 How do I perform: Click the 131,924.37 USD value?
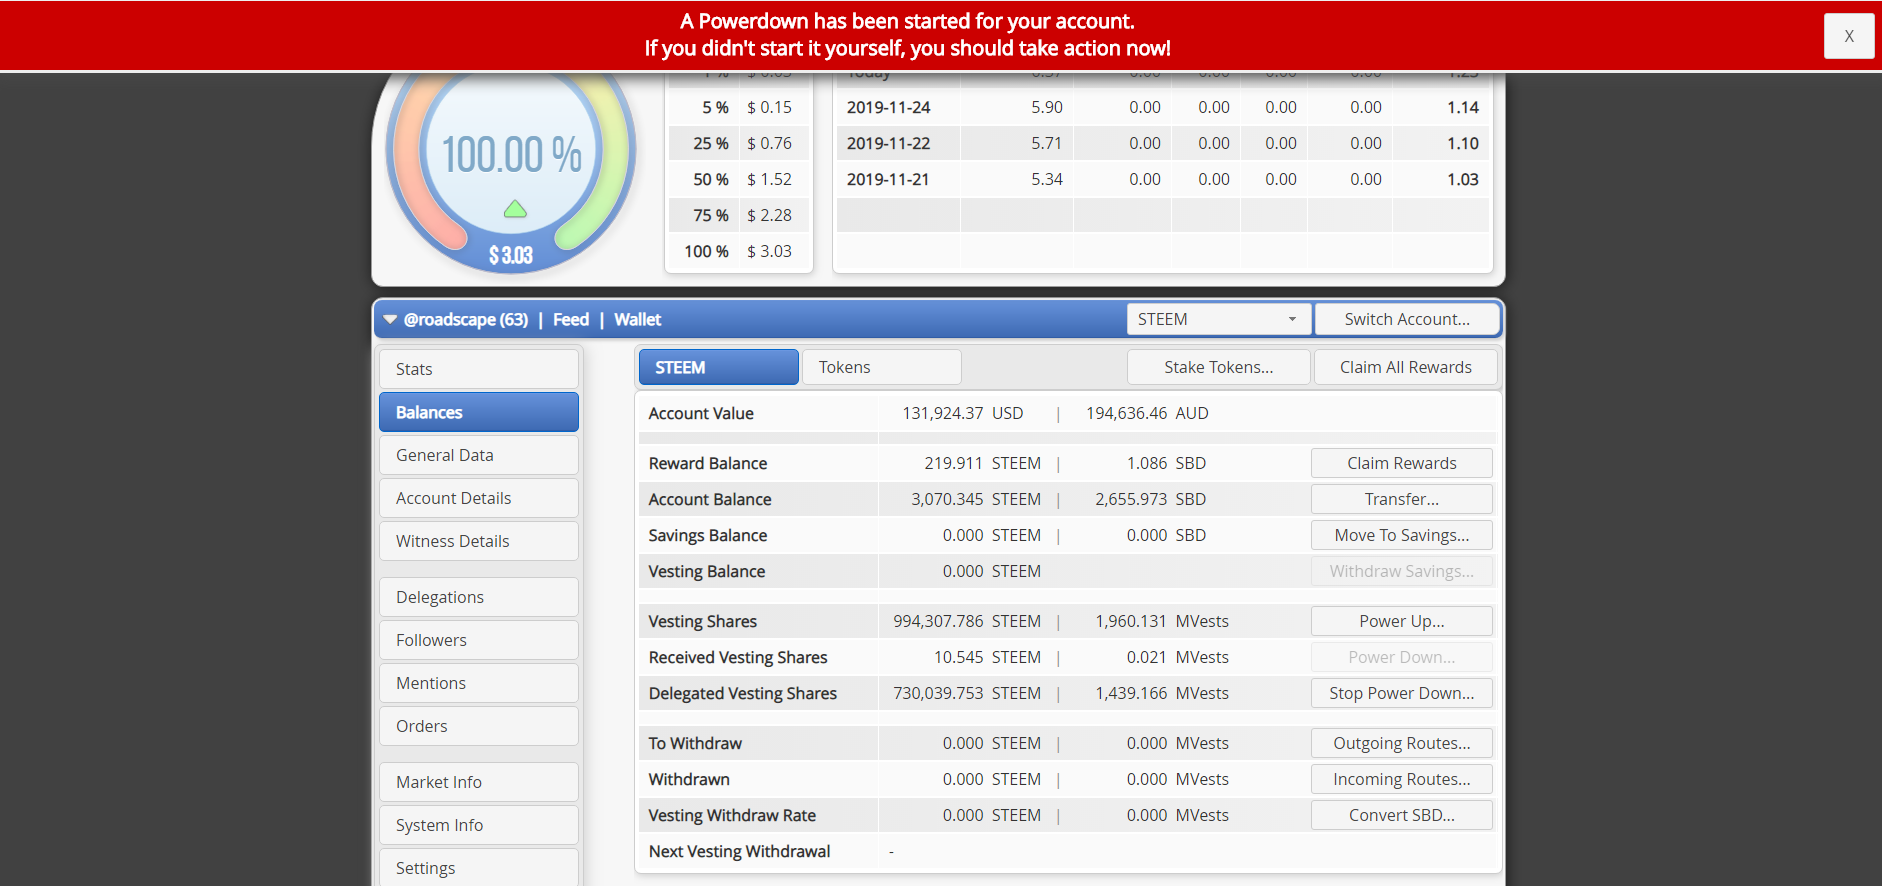(x=963, y=413)
